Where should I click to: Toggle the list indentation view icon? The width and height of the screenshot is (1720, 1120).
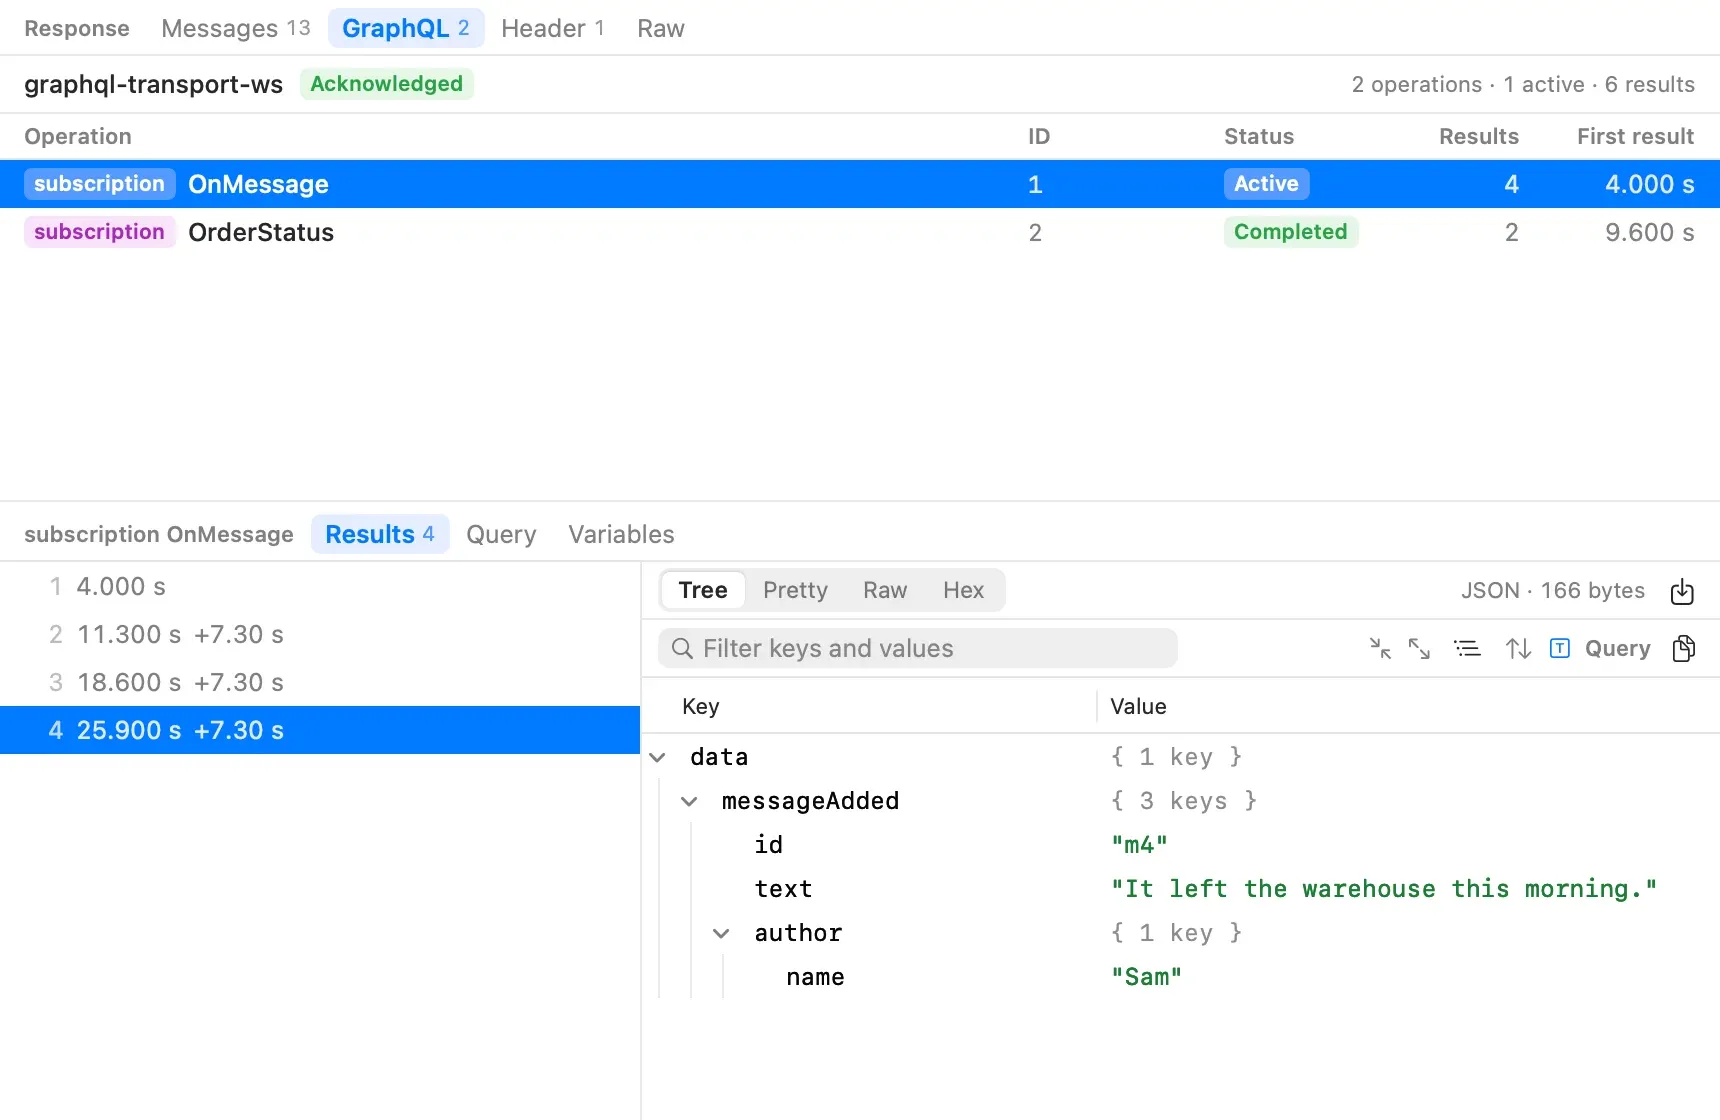point(1467,648)
